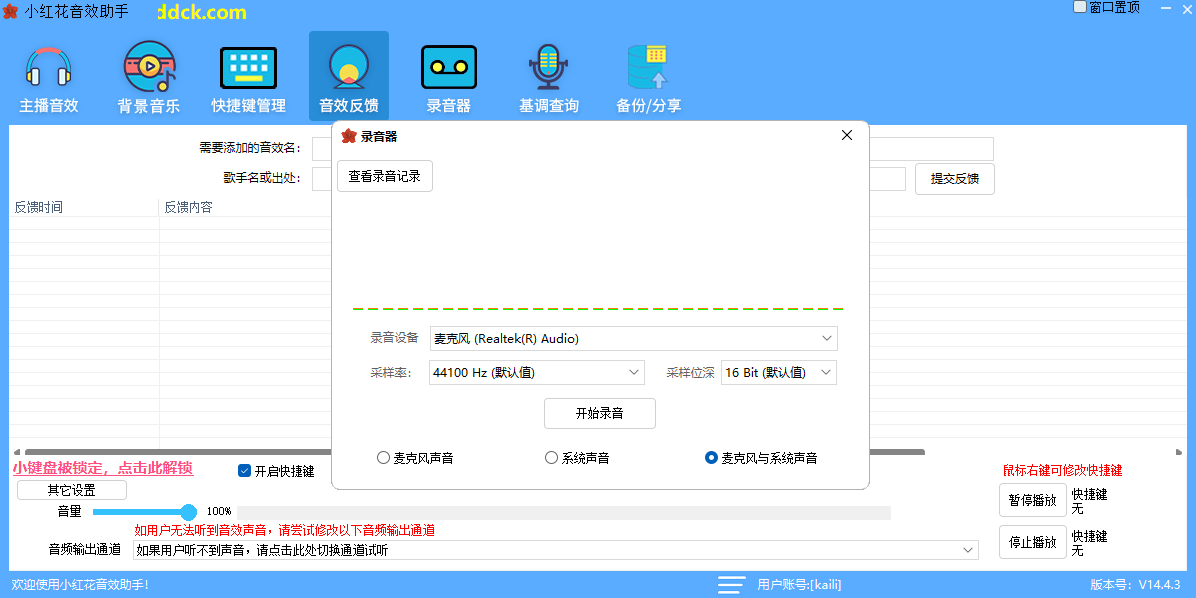Open the 采样率 44100 Hz dropdown

coord(537,373)
